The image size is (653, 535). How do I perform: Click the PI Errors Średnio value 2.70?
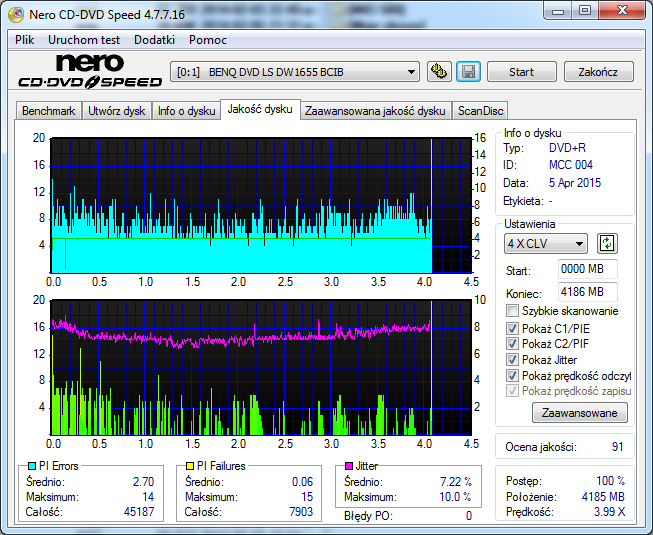(143, 482)
